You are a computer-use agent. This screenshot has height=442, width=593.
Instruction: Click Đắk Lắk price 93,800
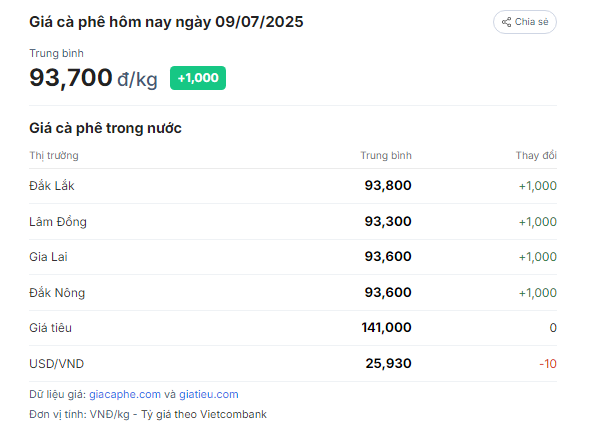388,186
